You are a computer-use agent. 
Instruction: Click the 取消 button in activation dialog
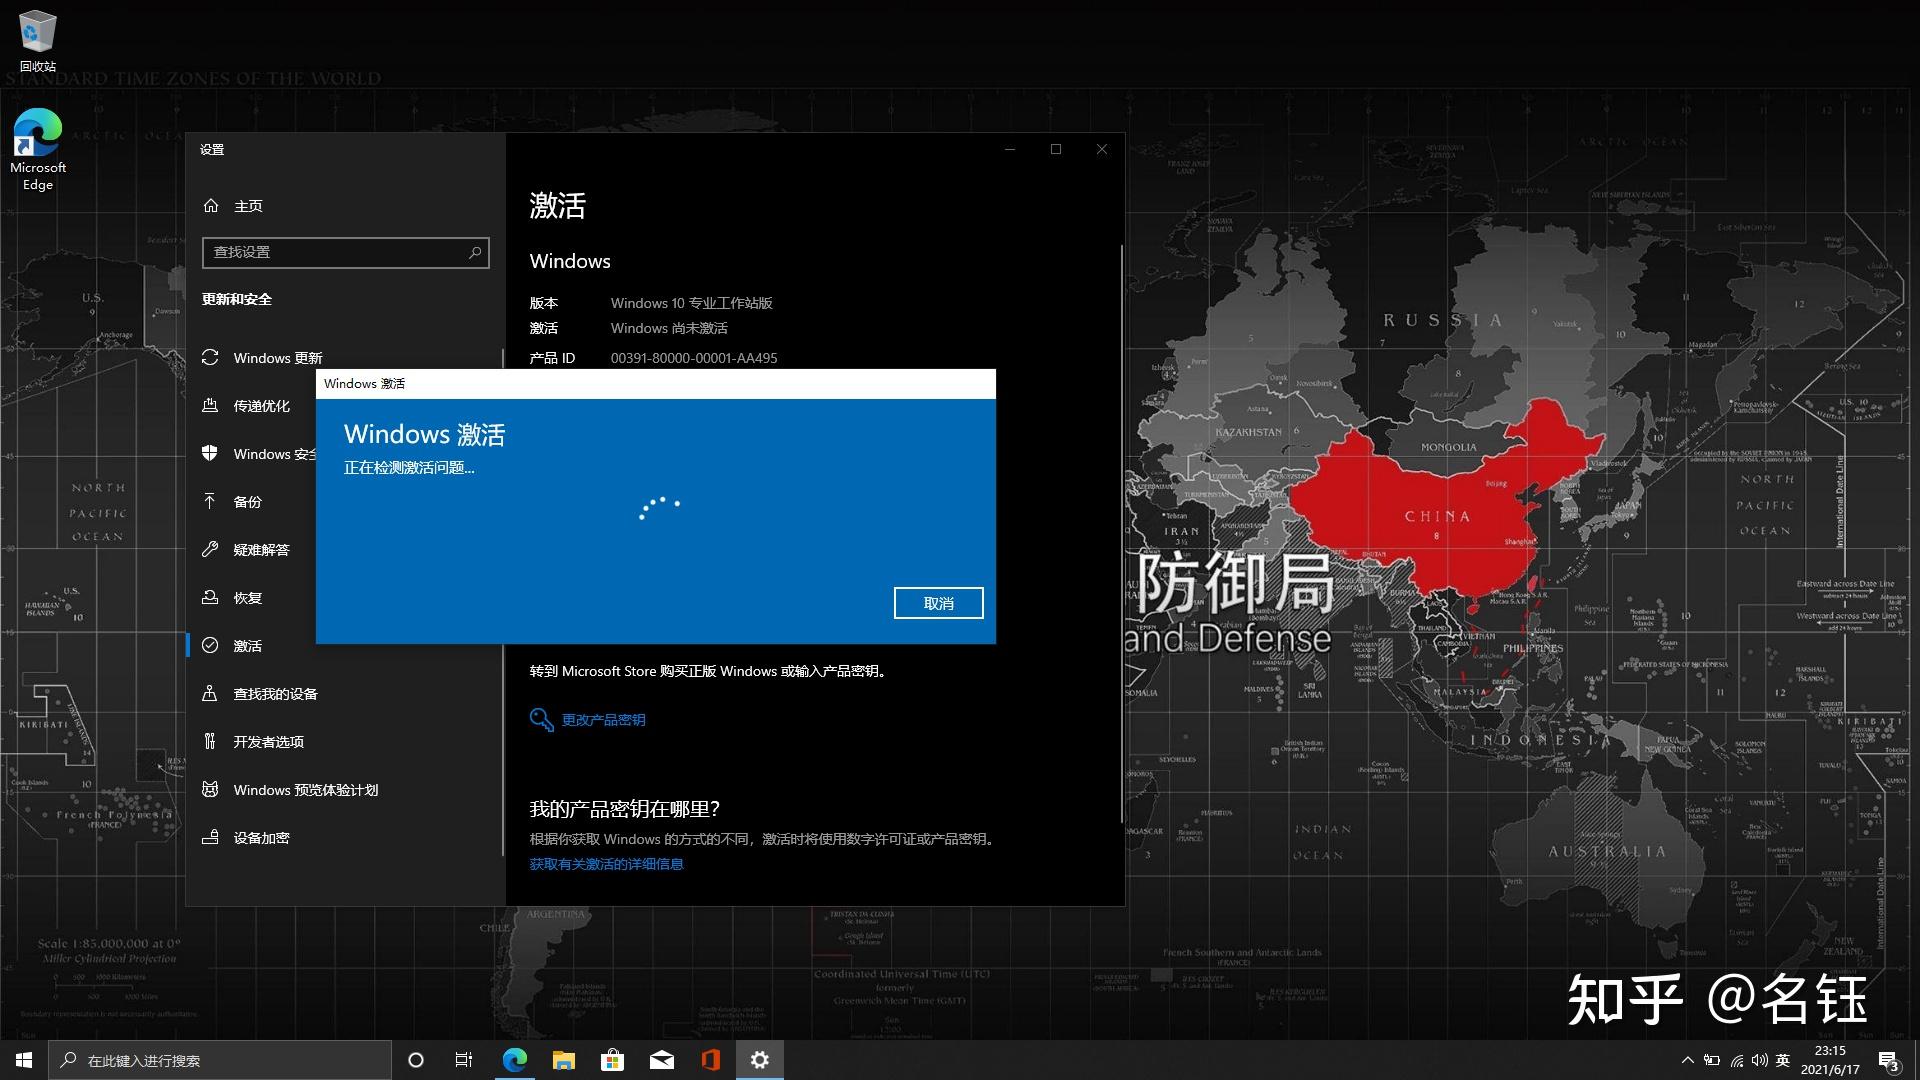937,603
